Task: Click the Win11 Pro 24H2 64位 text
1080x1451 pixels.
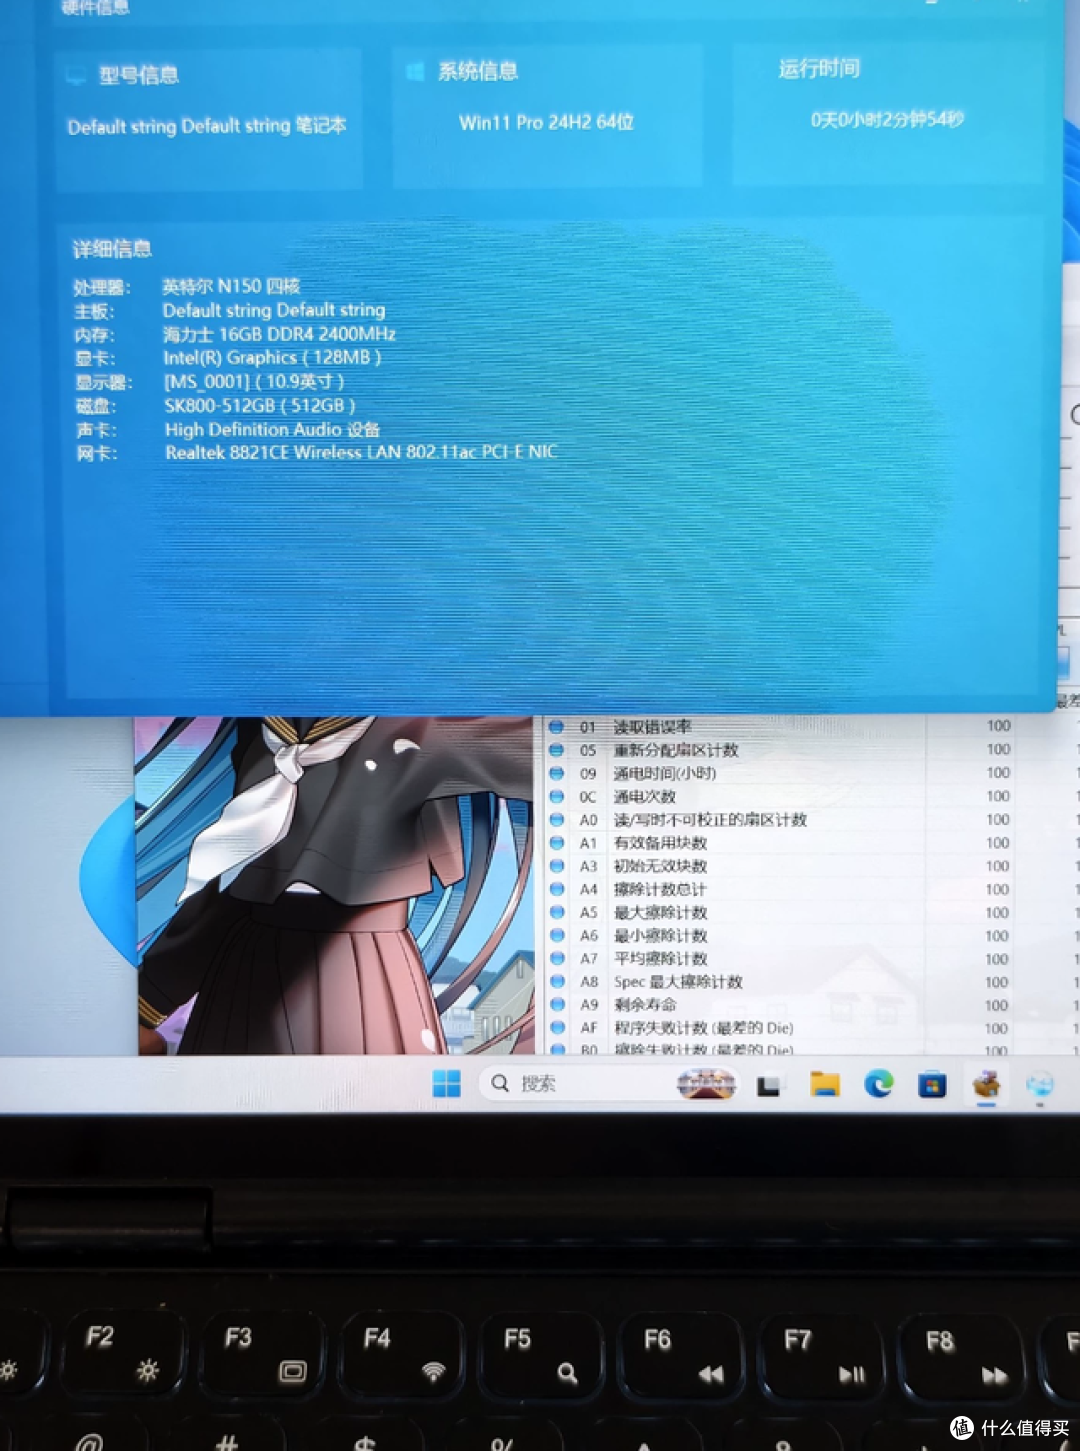Action: click(x=546, y=122)
